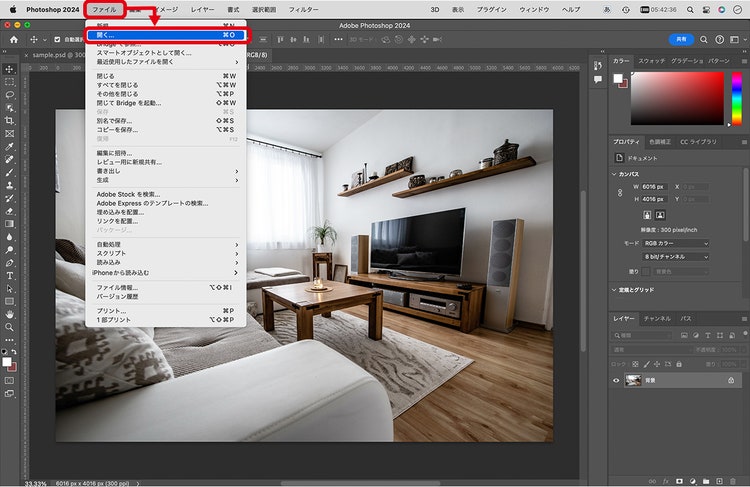Select the Rectangular Marquee tool
This screenshot has height=487, width=750.
tap(9, 82)
